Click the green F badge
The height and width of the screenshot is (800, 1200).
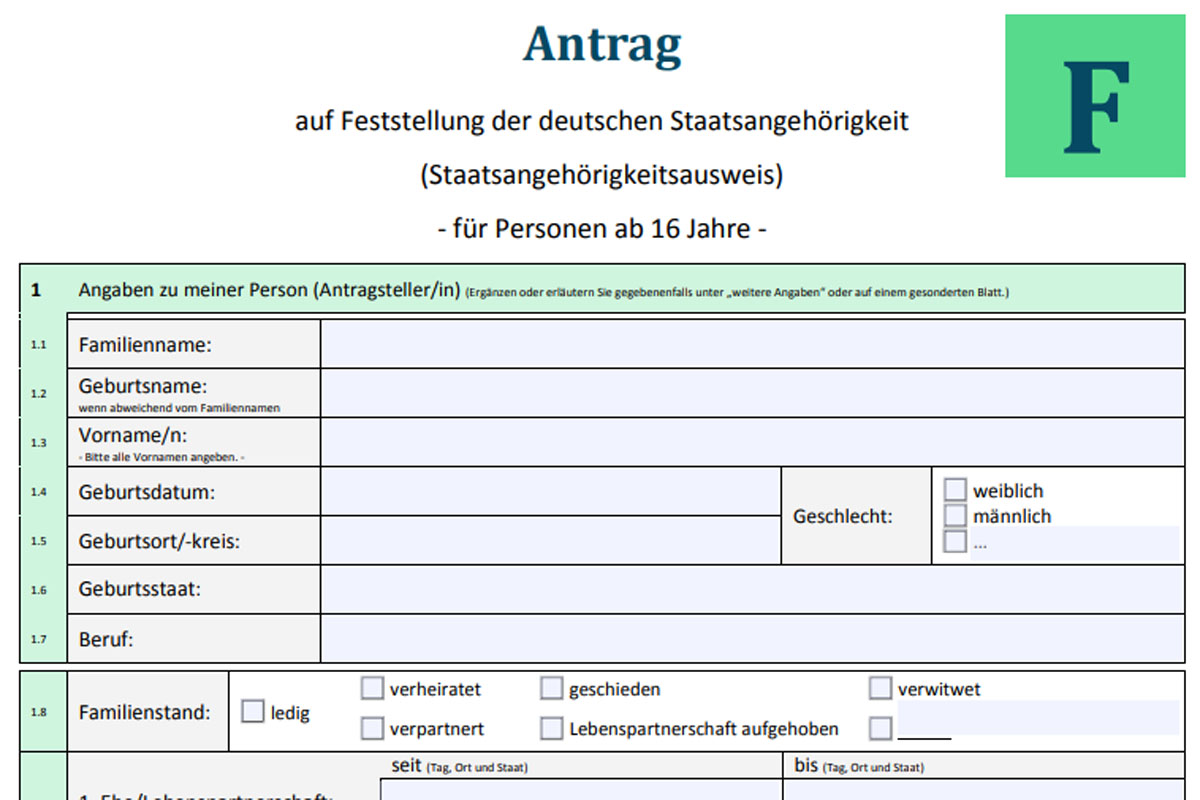[1094, 96]
